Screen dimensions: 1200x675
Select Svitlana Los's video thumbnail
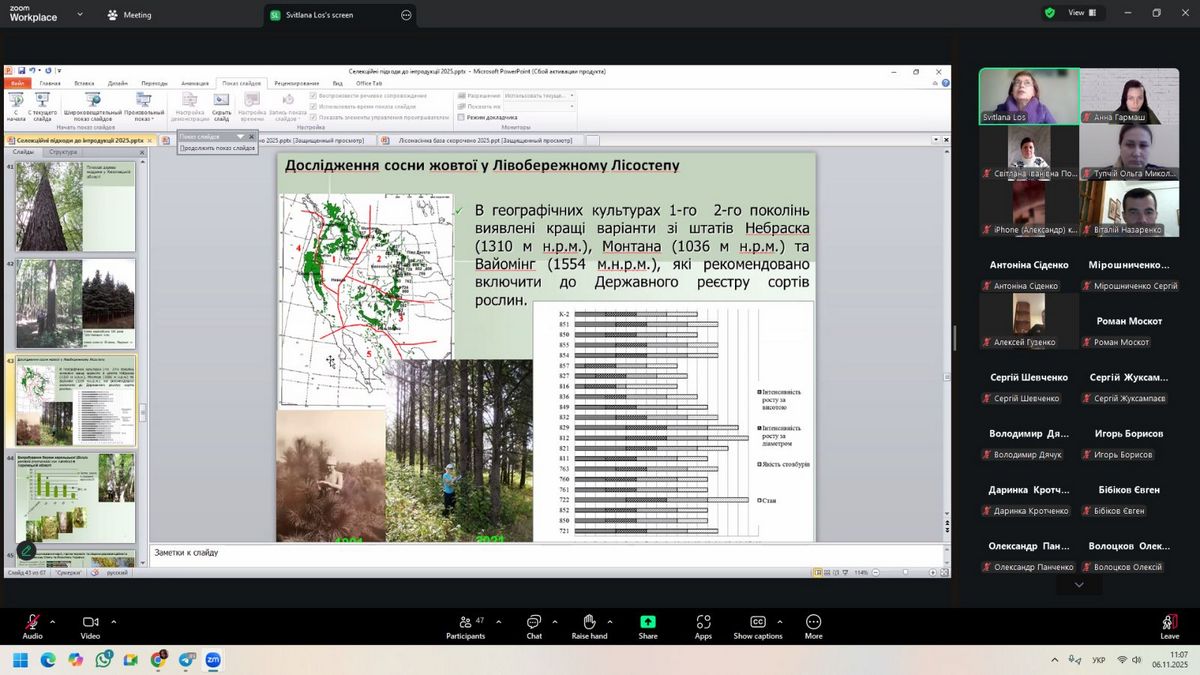click(1029, 96)
